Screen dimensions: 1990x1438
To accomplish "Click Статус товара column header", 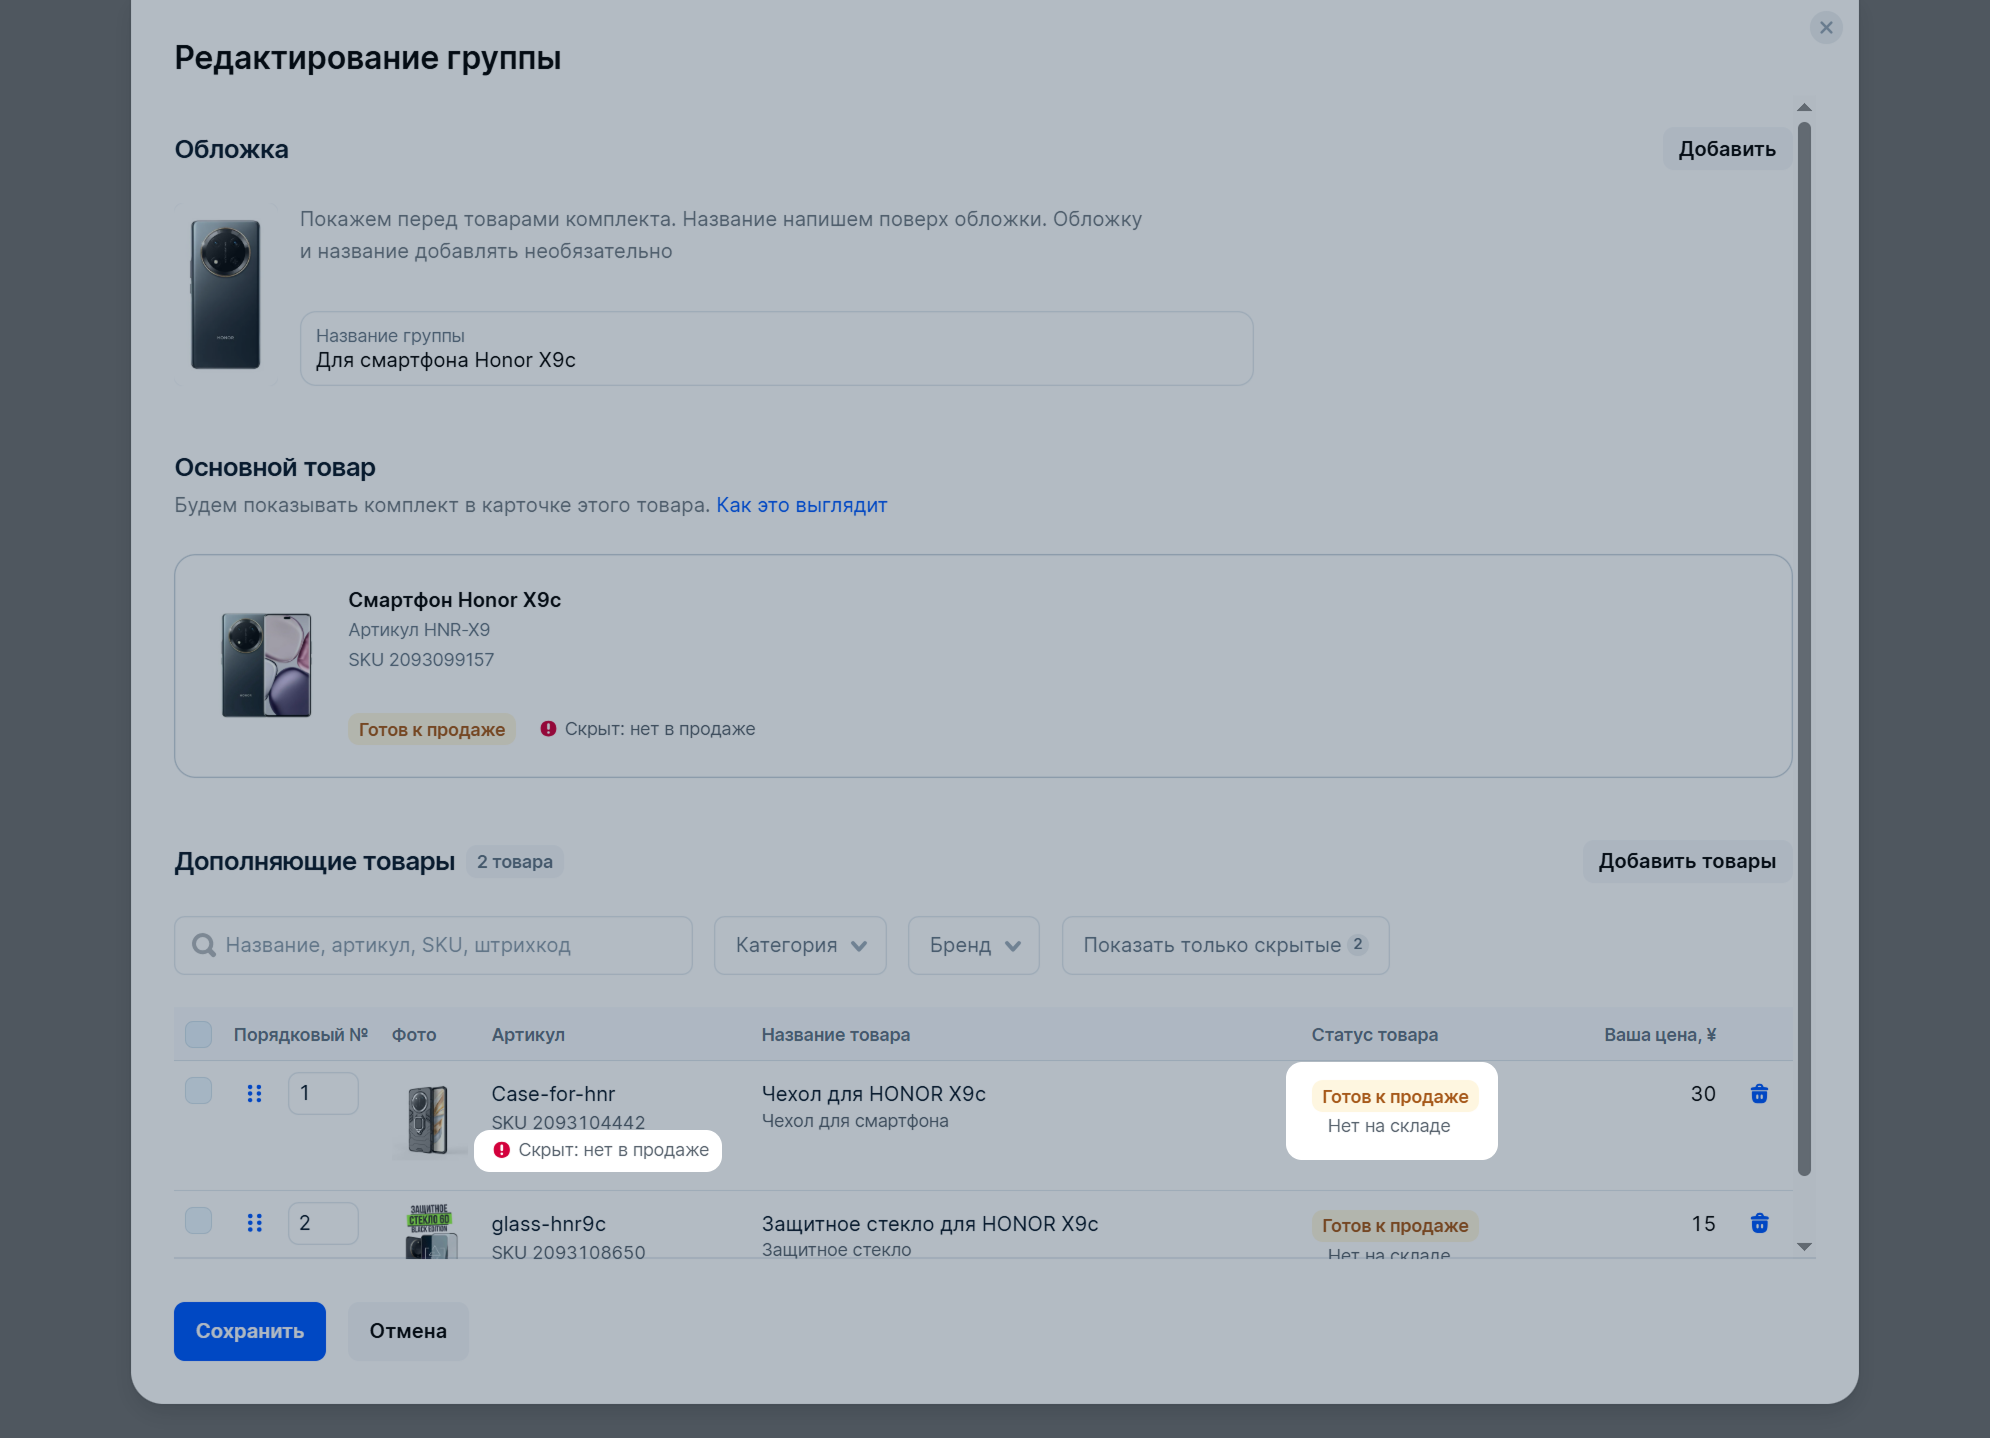I will (1375, 1035).
